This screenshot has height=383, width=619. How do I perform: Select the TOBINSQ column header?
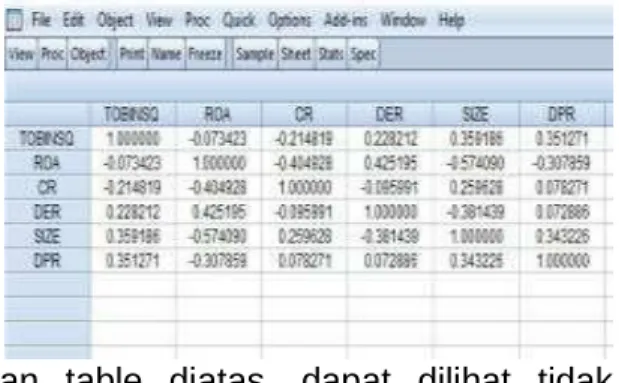point(132,115)
